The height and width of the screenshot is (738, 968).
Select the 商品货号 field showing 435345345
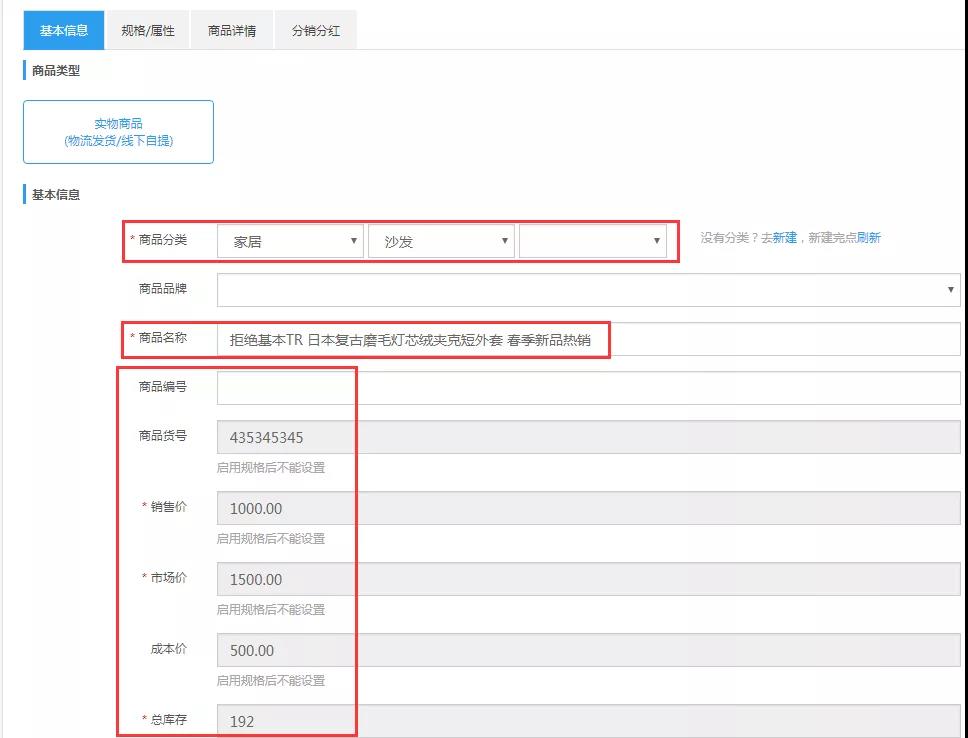point(588,437)
